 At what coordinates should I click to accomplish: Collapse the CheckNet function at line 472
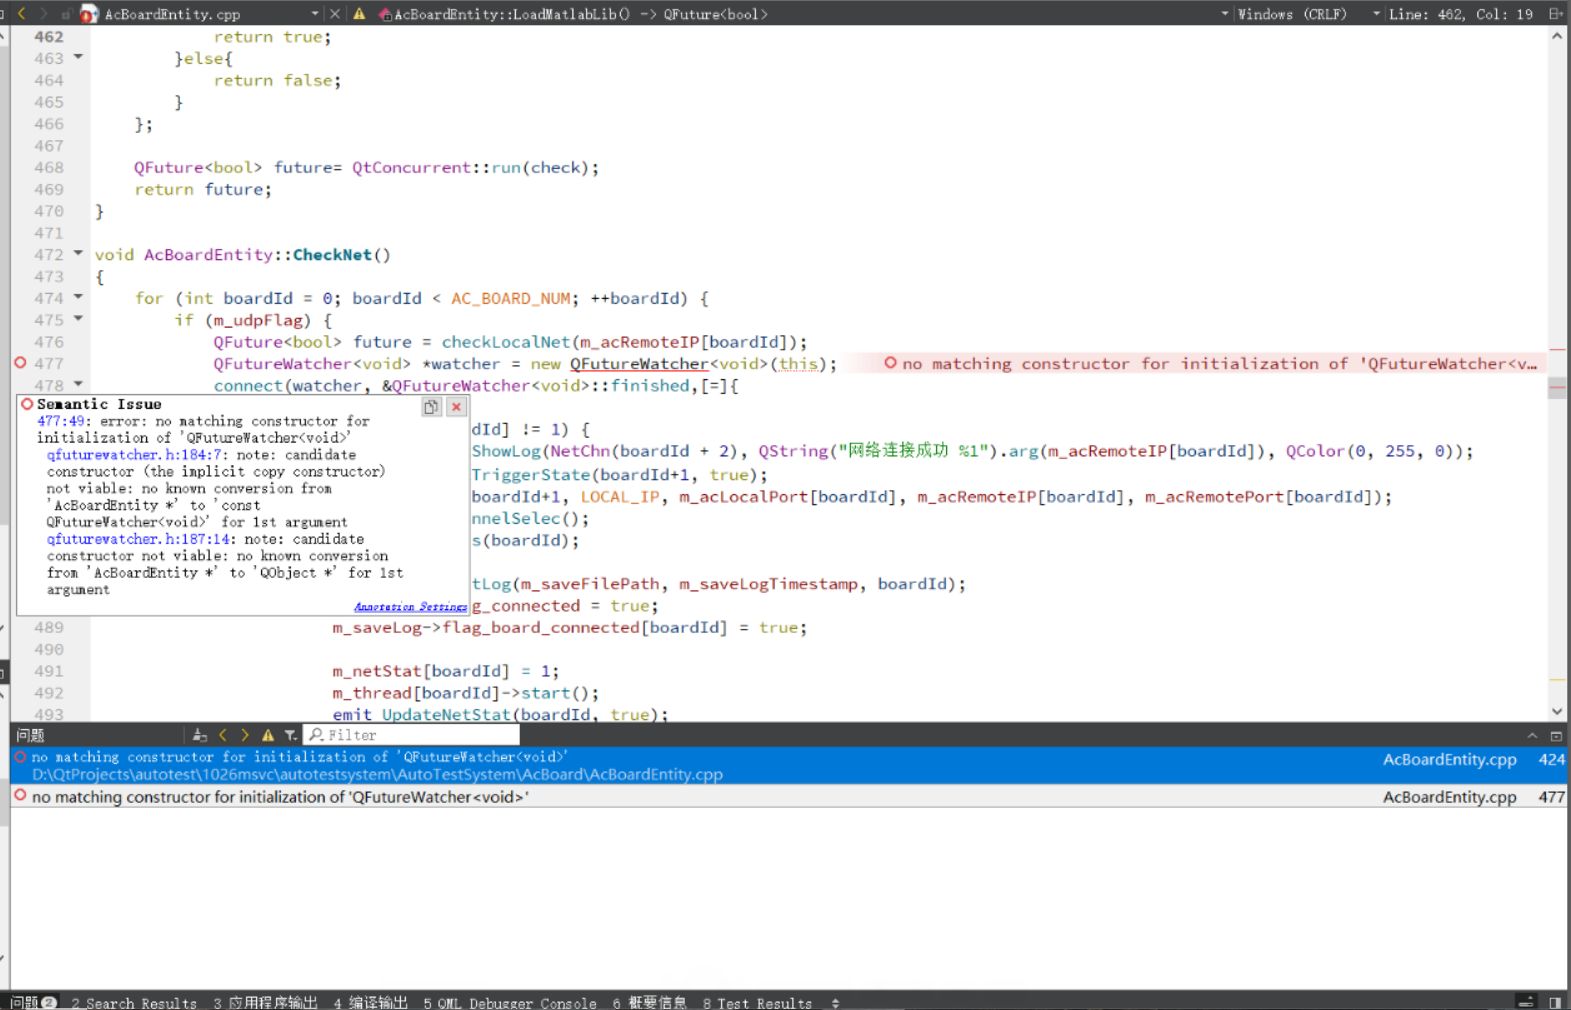[78, 254]
